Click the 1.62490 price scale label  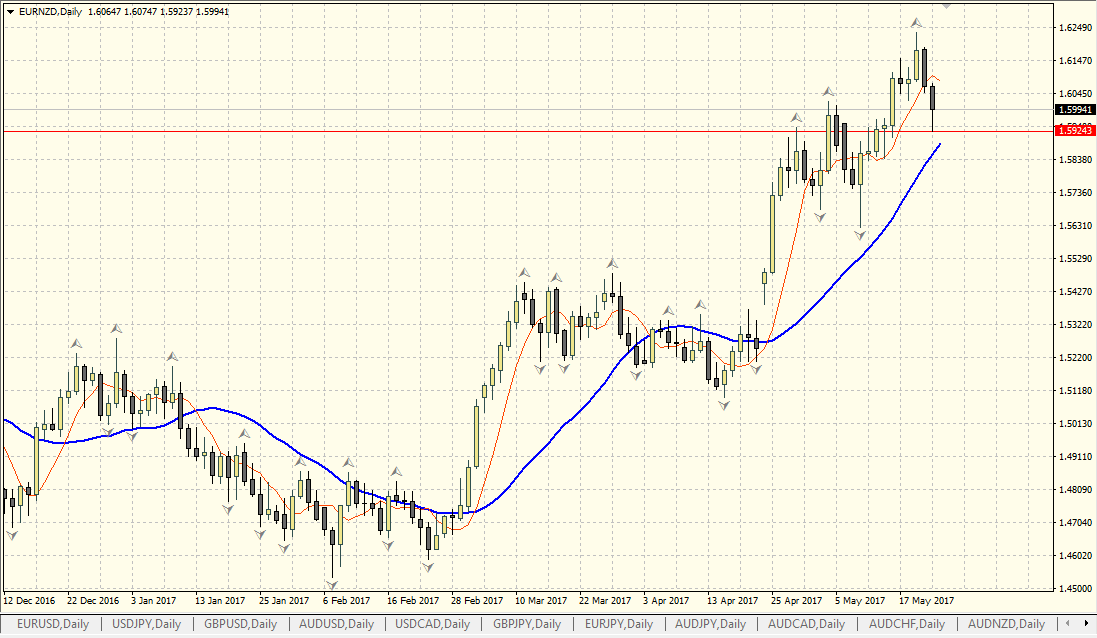tap(1075, 28)
